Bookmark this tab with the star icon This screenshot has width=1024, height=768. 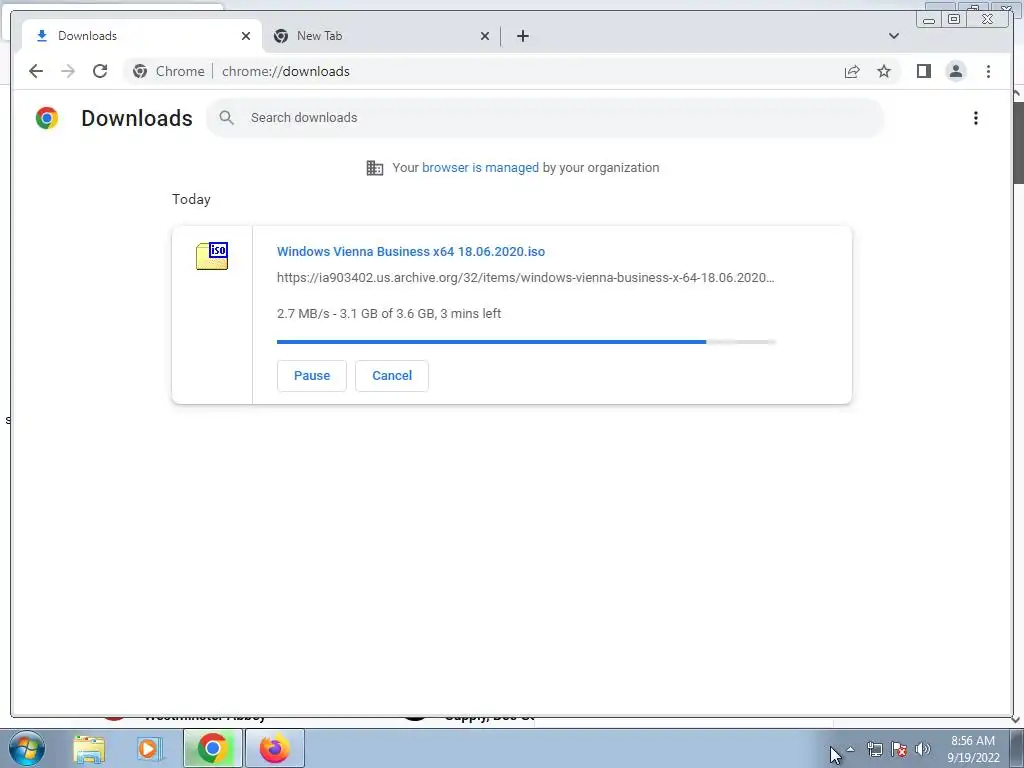pyautogui.click(x=884, y=71)
